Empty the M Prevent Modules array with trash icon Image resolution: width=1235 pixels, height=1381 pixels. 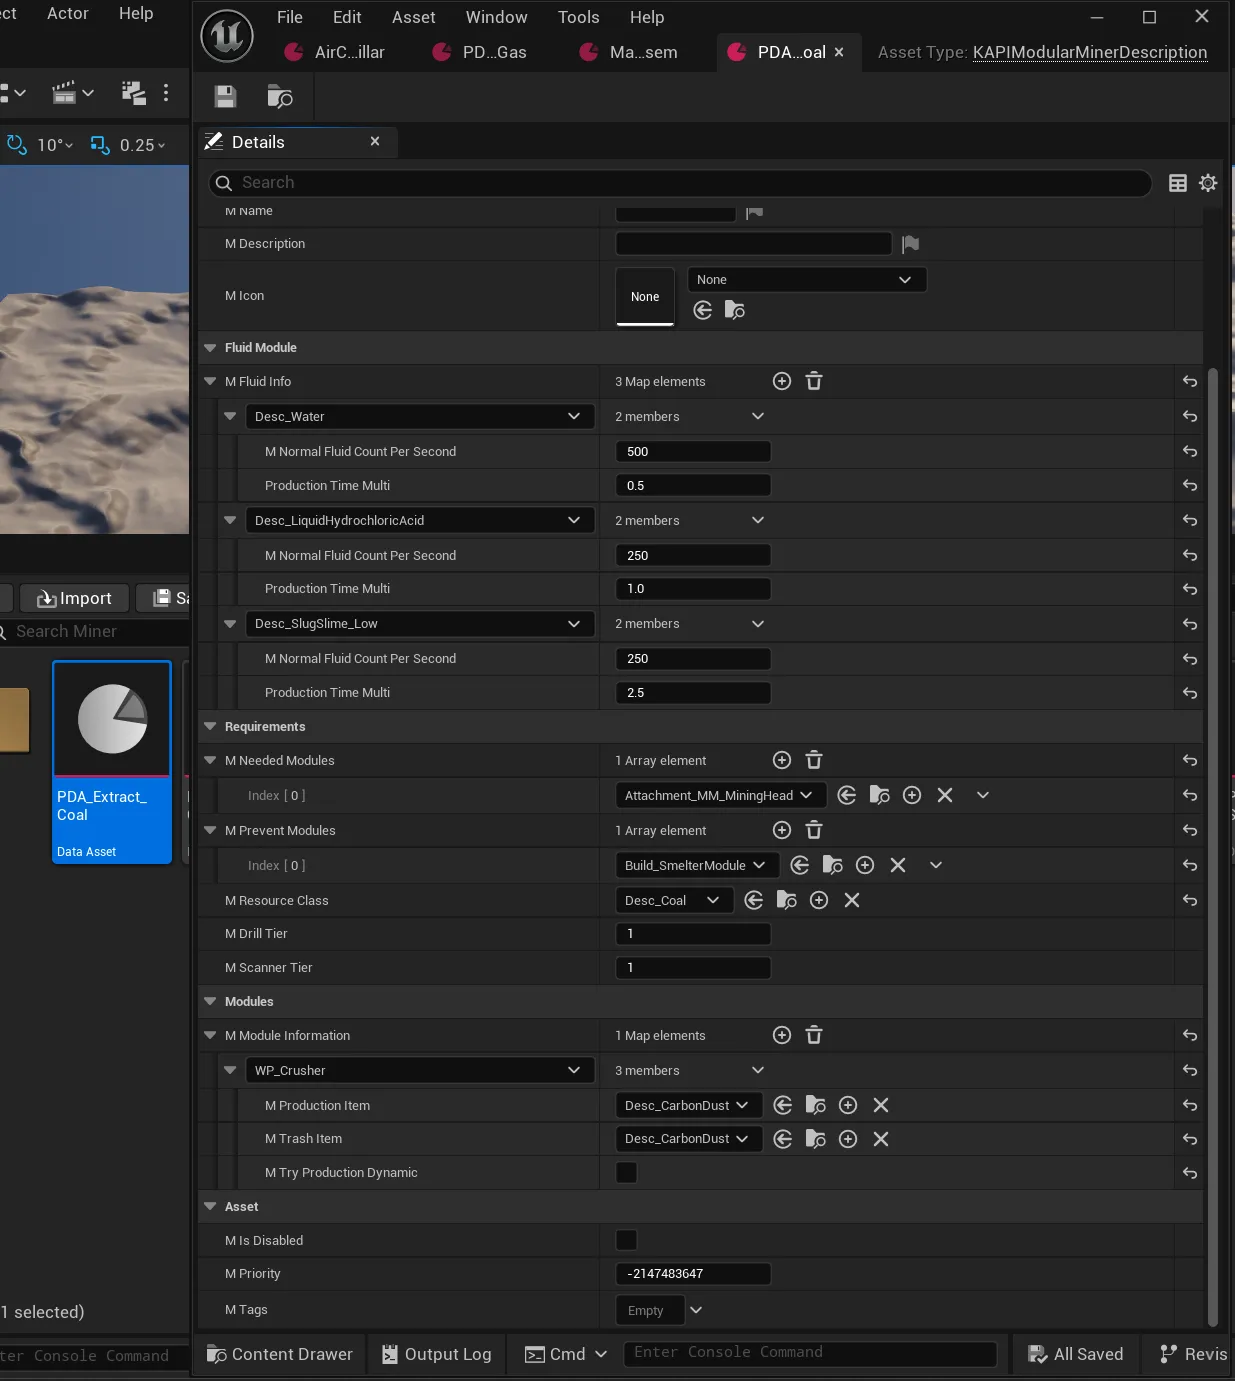814,830
